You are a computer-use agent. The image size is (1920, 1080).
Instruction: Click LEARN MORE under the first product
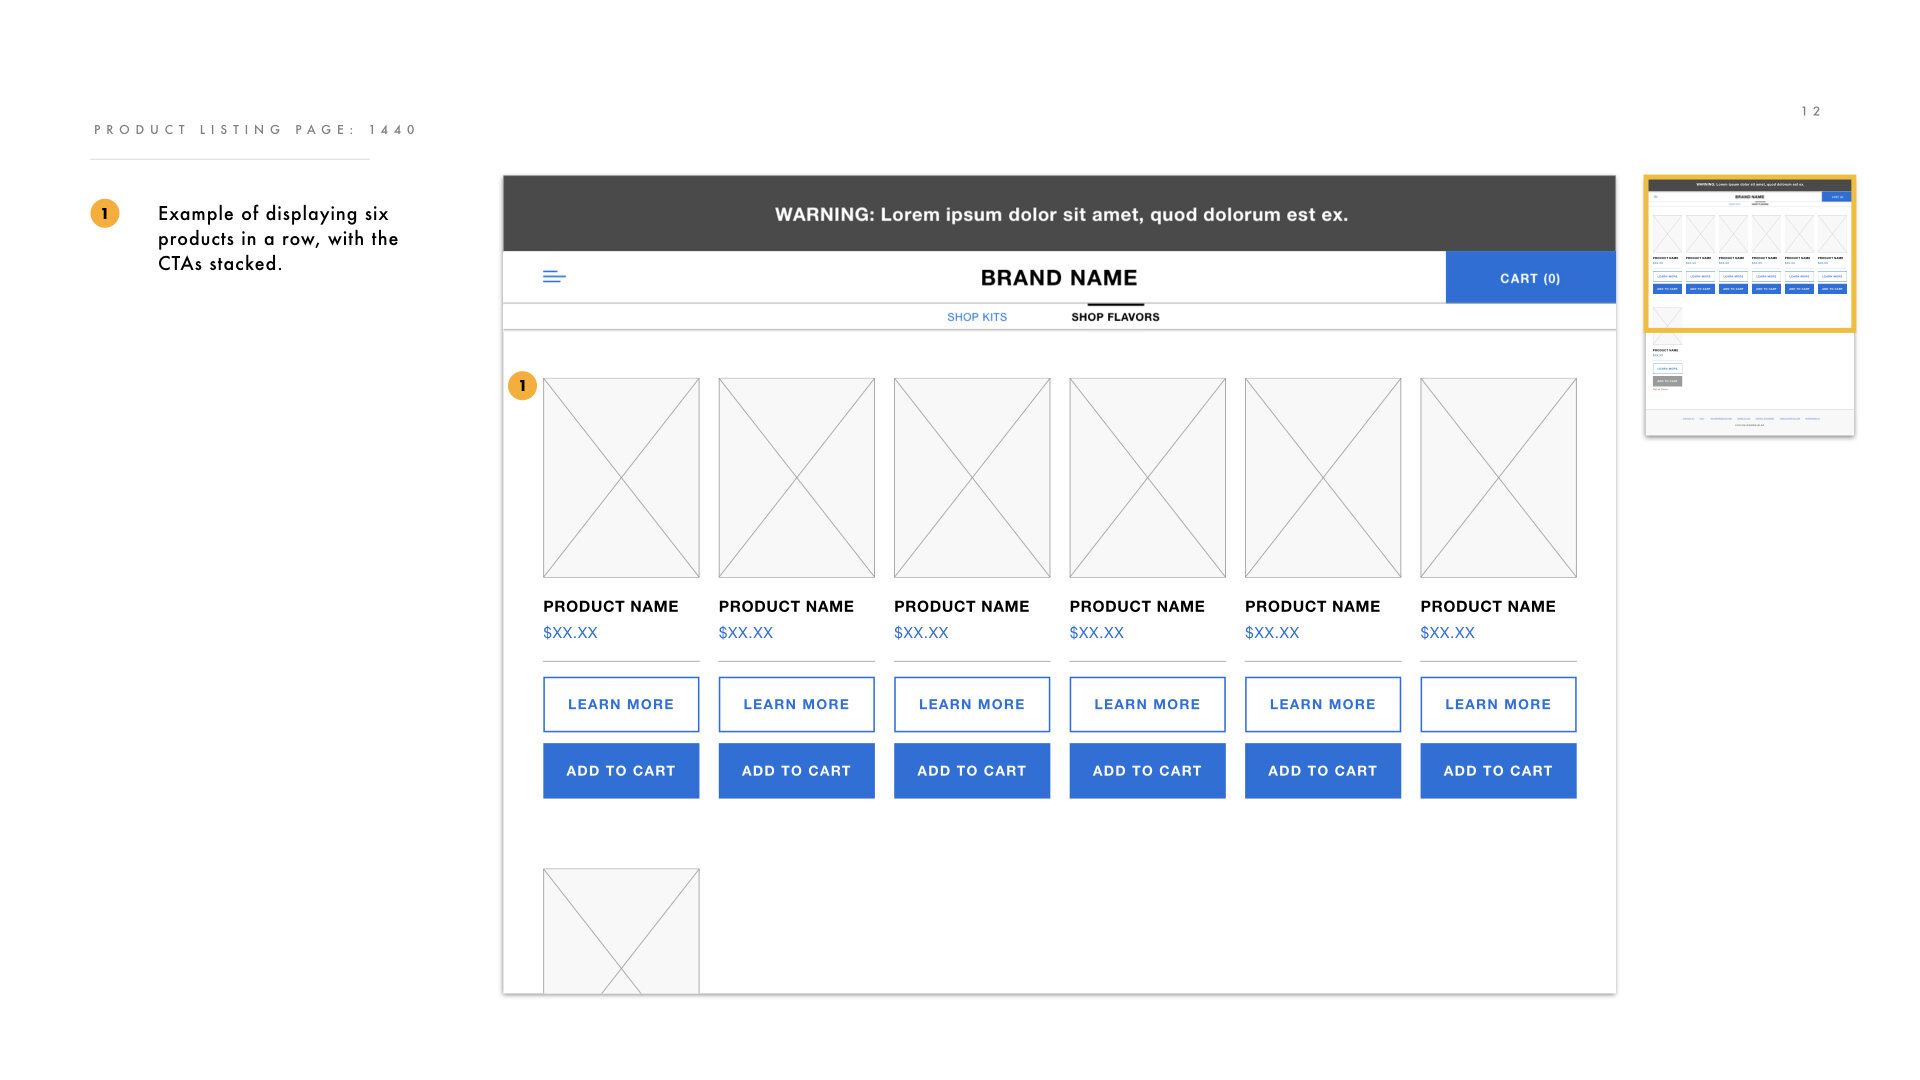click(621, 704)
